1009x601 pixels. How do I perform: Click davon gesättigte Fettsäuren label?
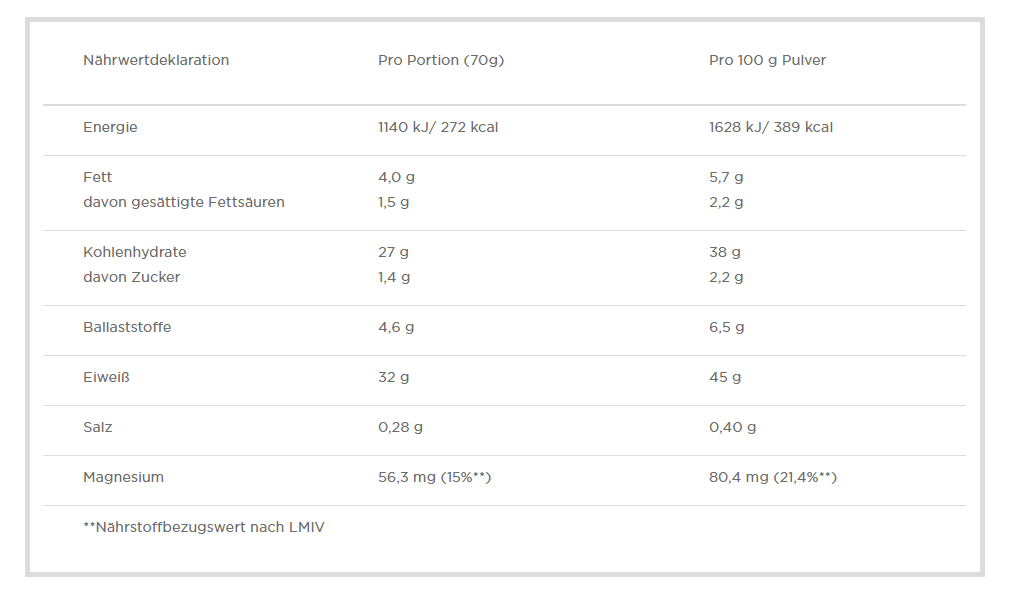183,202
